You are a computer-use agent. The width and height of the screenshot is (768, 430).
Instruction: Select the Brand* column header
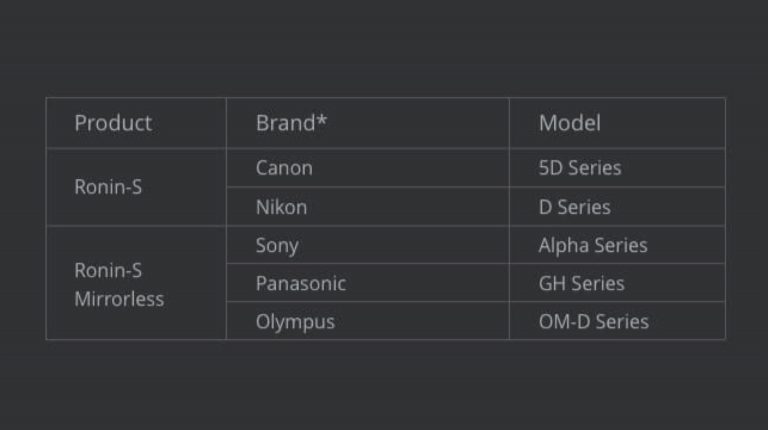292,123
